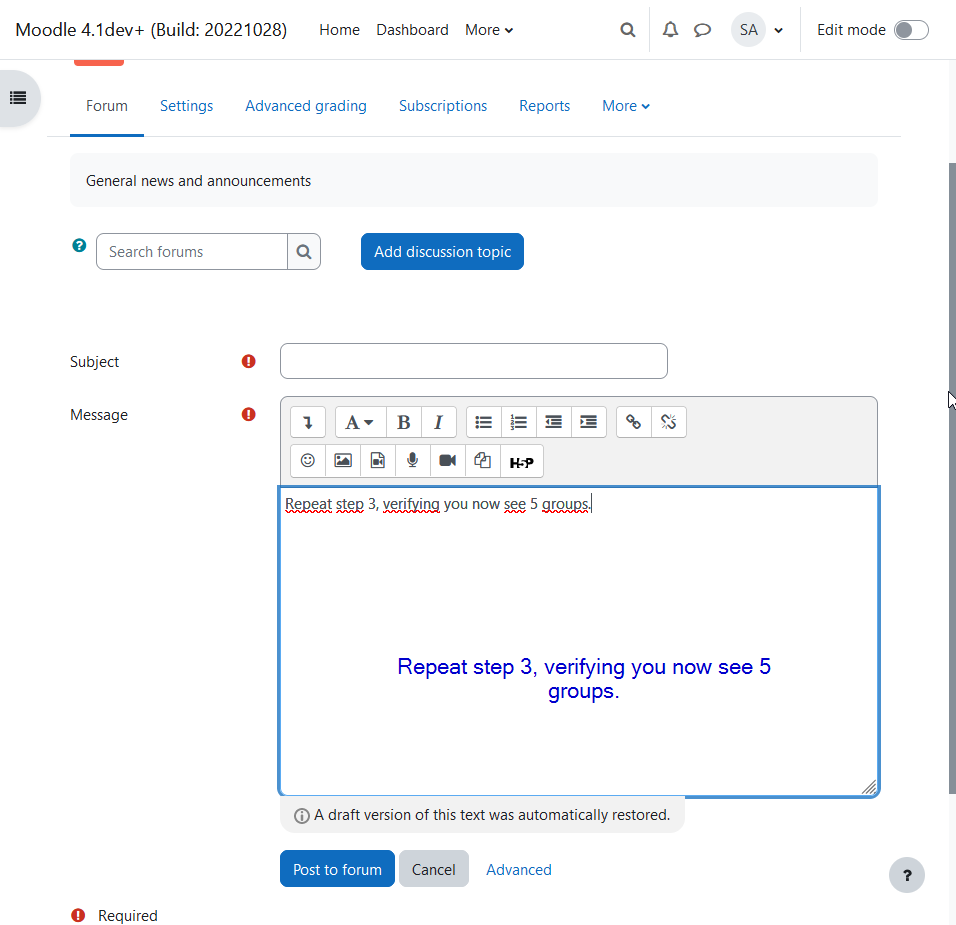
Task: Open the emoji picker
Action: tap(308, 461)
